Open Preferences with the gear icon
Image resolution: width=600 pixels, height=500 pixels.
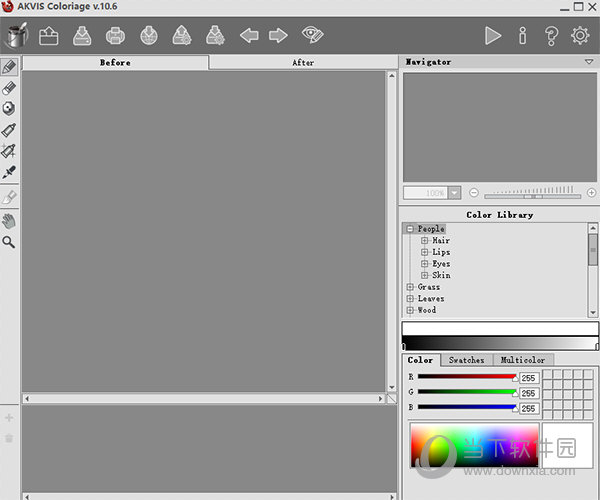pyautogui.click(x=580, y=36)
